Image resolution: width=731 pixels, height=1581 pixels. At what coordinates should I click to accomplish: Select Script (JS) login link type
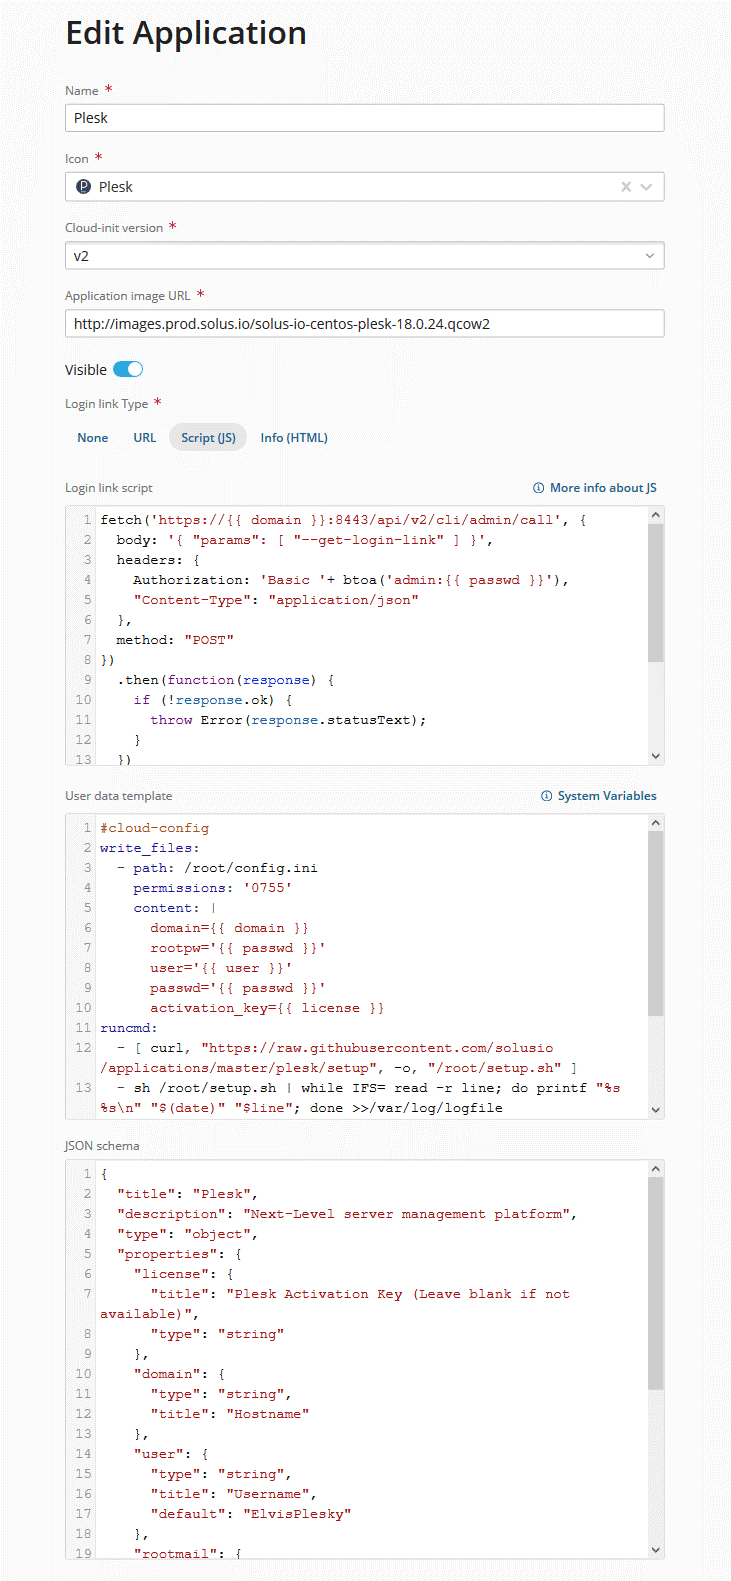tap(208, 438)
